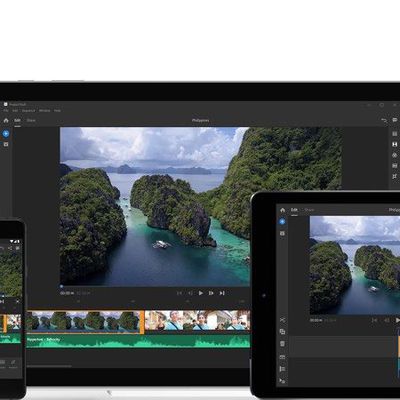Open Edit menu in laptop menu bar
This screenshot has width=400, height=400.
tap(15, 111)
